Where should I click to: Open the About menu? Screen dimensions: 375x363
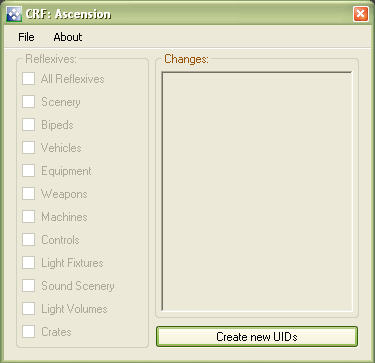[x=68, y=37]
